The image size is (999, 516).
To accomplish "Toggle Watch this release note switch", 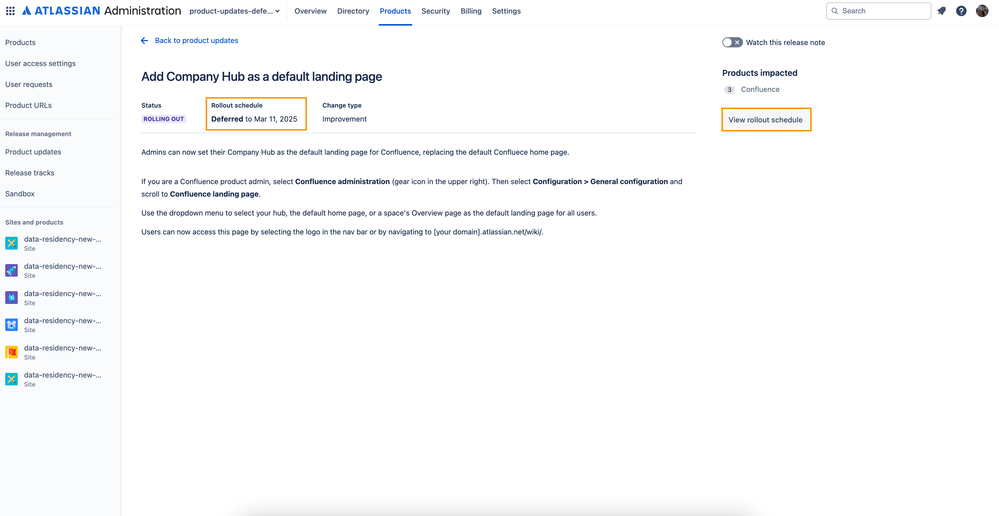I will (732, 42).
